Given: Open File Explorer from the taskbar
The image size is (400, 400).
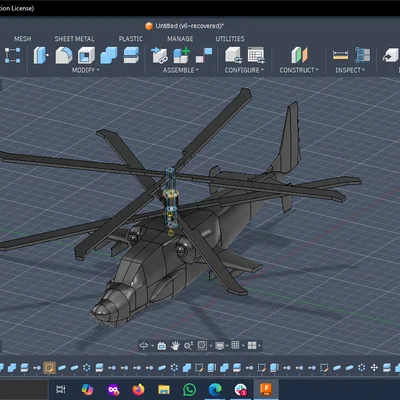Looking at the screenshot, I should [164, 389].
